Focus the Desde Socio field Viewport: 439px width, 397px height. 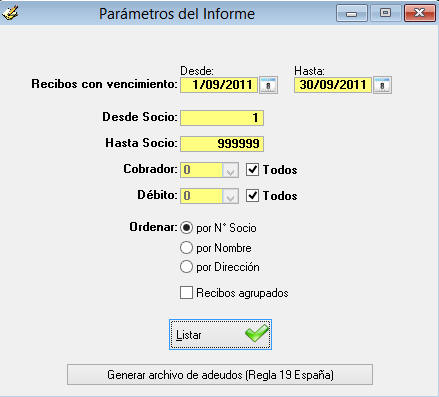(222, 118)
